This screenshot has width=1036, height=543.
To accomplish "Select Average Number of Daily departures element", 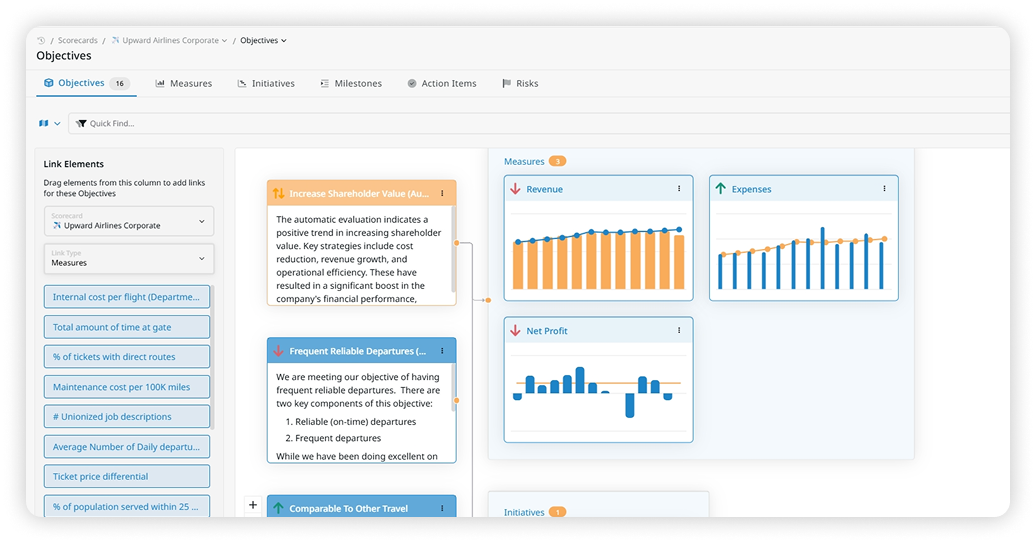I will [127, 447].
